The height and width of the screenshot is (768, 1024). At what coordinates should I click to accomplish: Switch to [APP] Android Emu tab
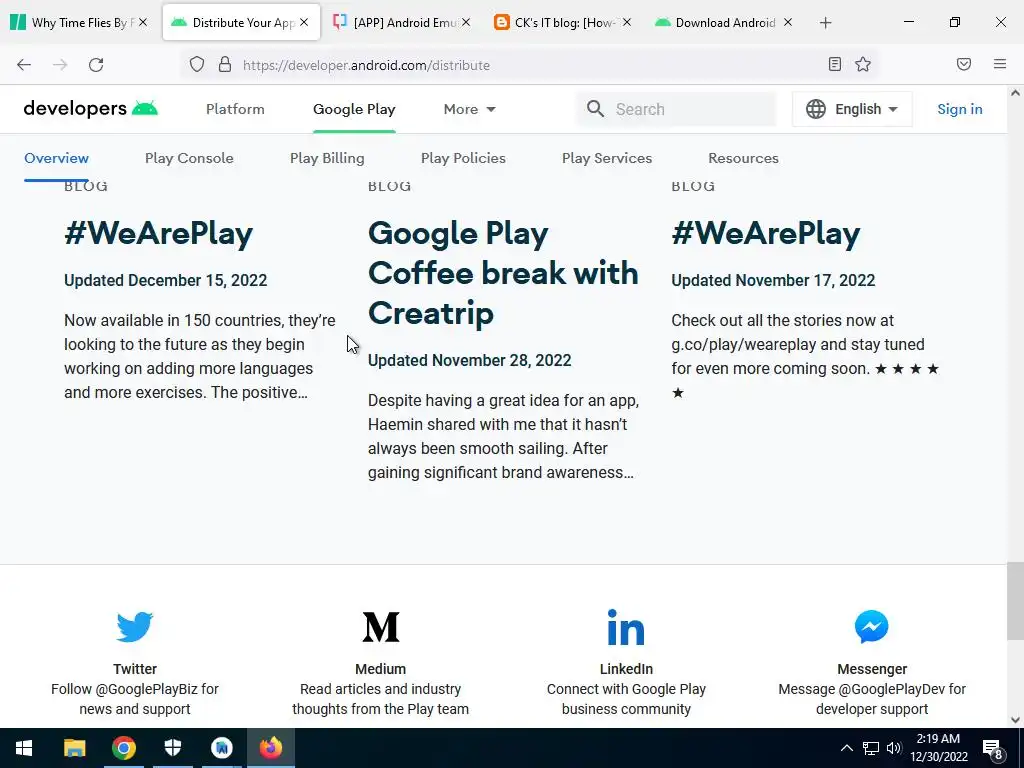[x=402, y=23]
